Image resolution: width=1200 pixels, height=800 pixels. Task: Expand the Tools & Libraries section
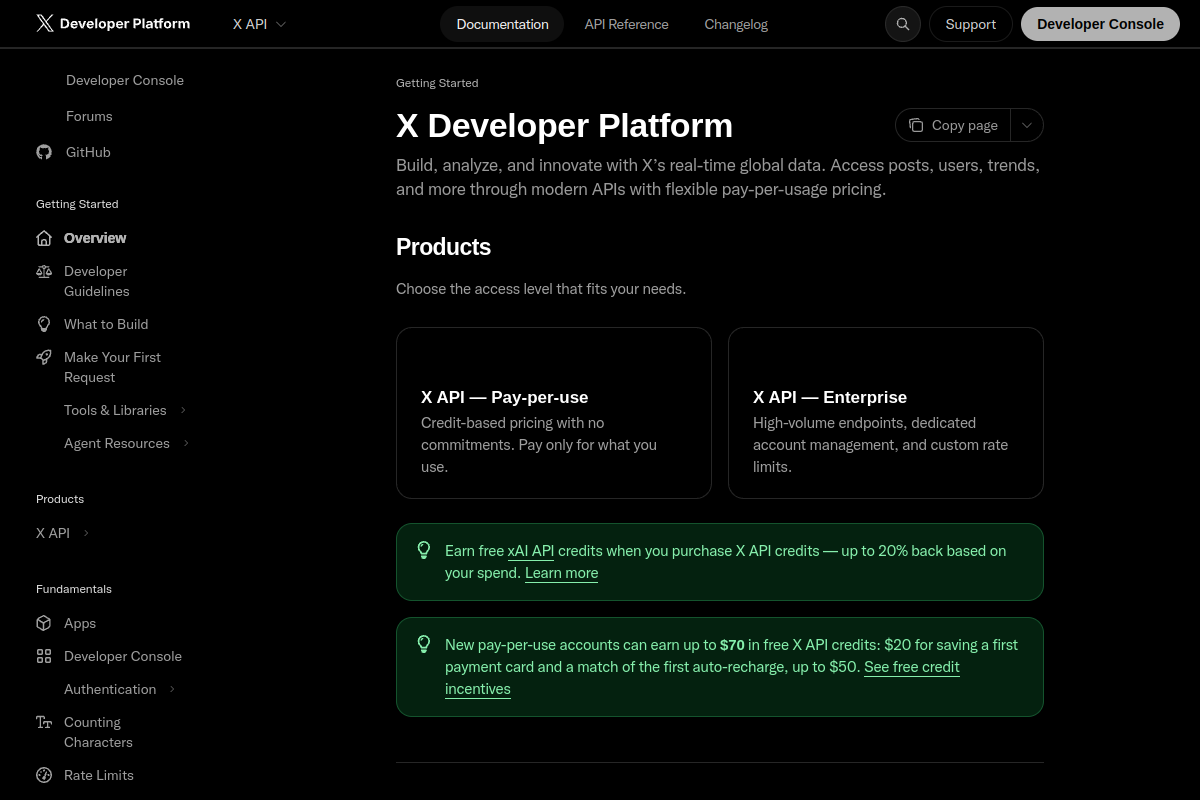click(184, 410)
